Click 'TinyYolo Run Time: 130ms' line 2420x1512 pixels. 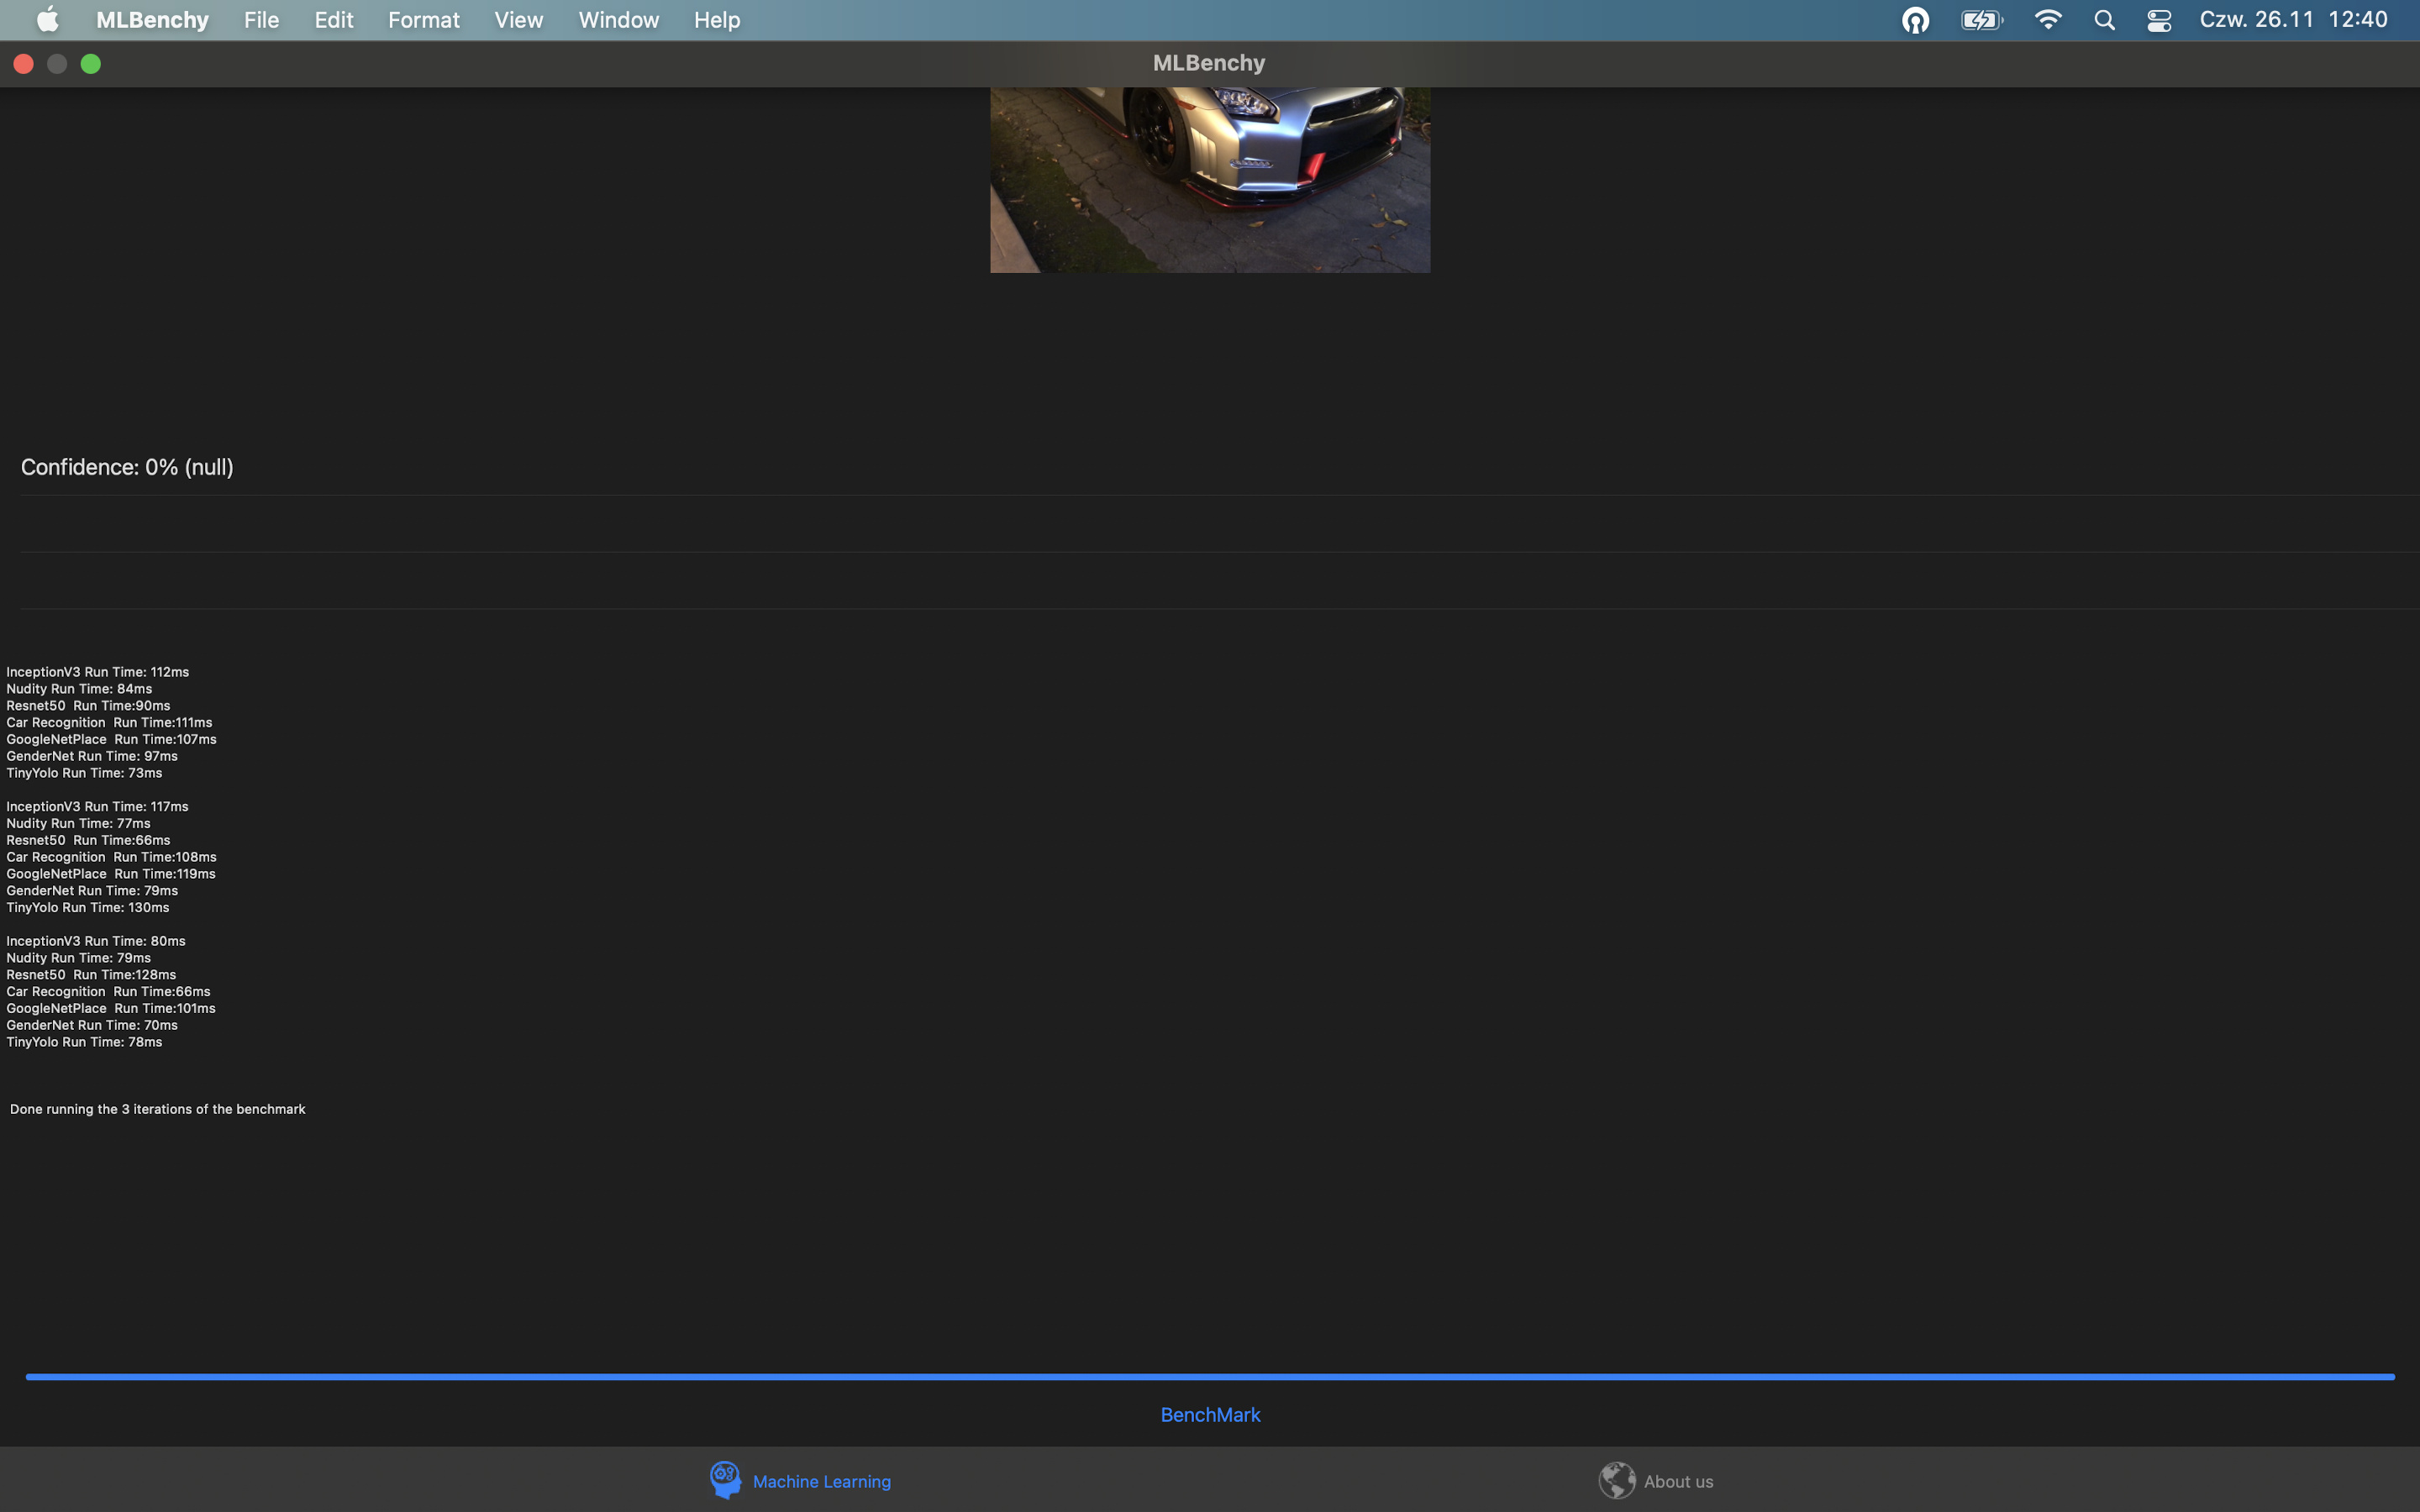coord(88,908)
